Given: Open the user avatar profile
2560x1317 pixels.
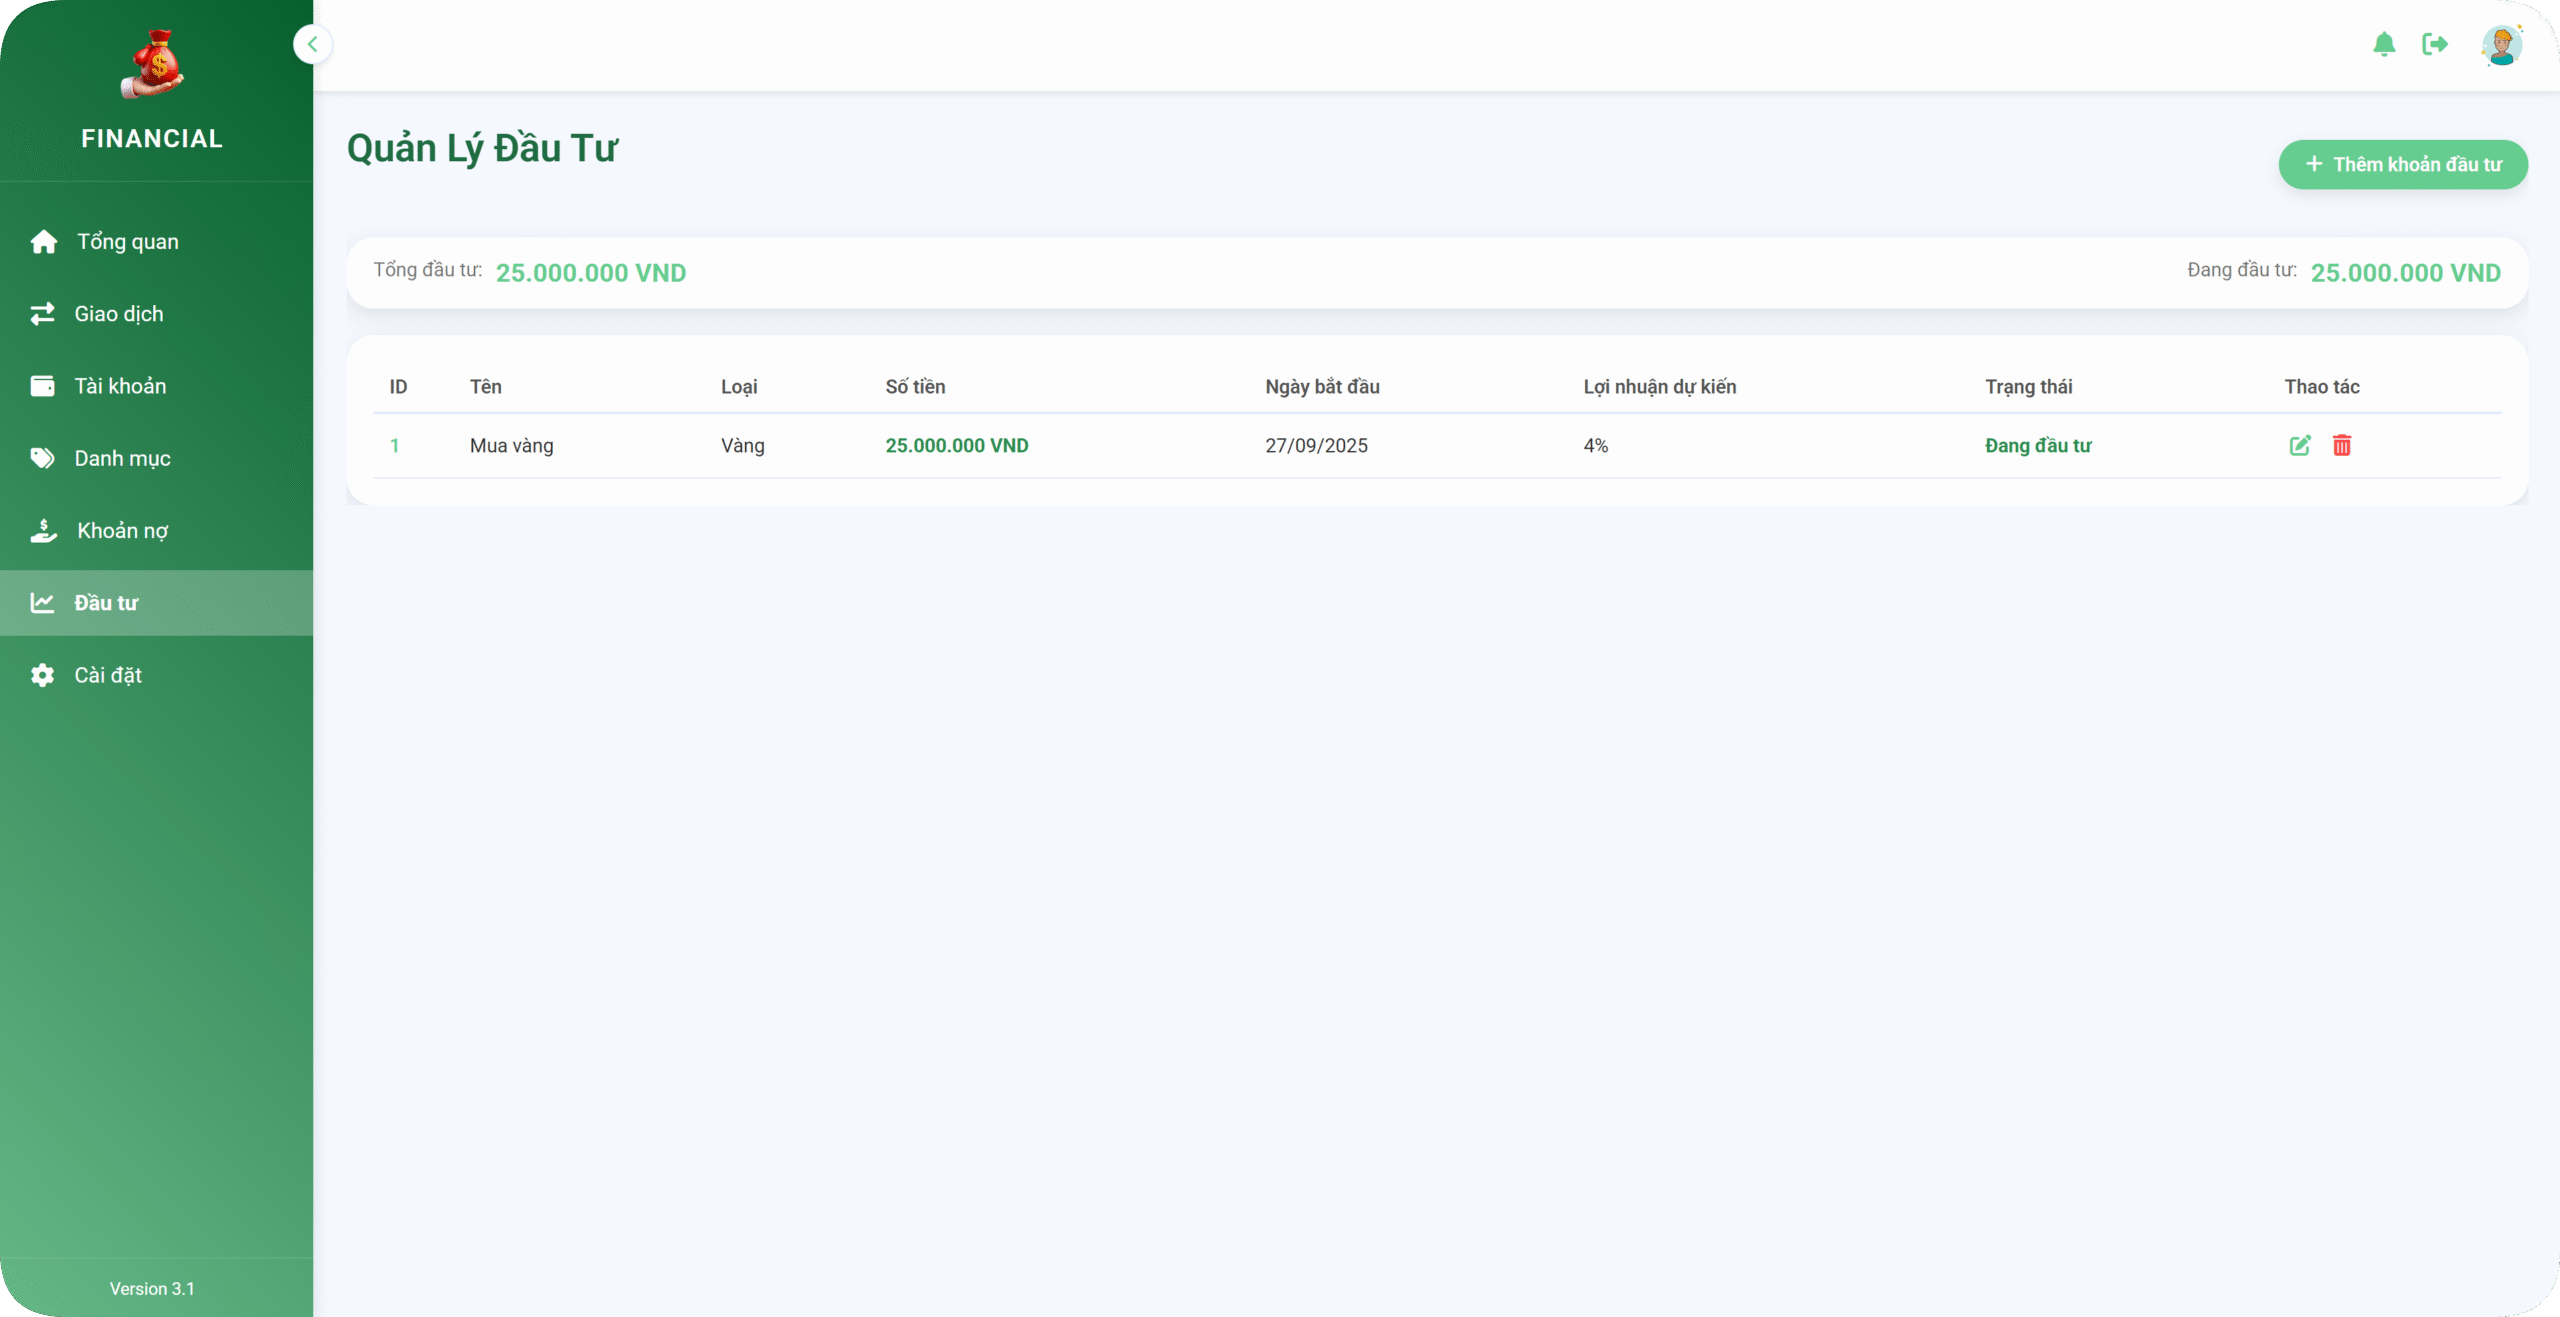Looking at the screenshot, I should pos(2501,46).
